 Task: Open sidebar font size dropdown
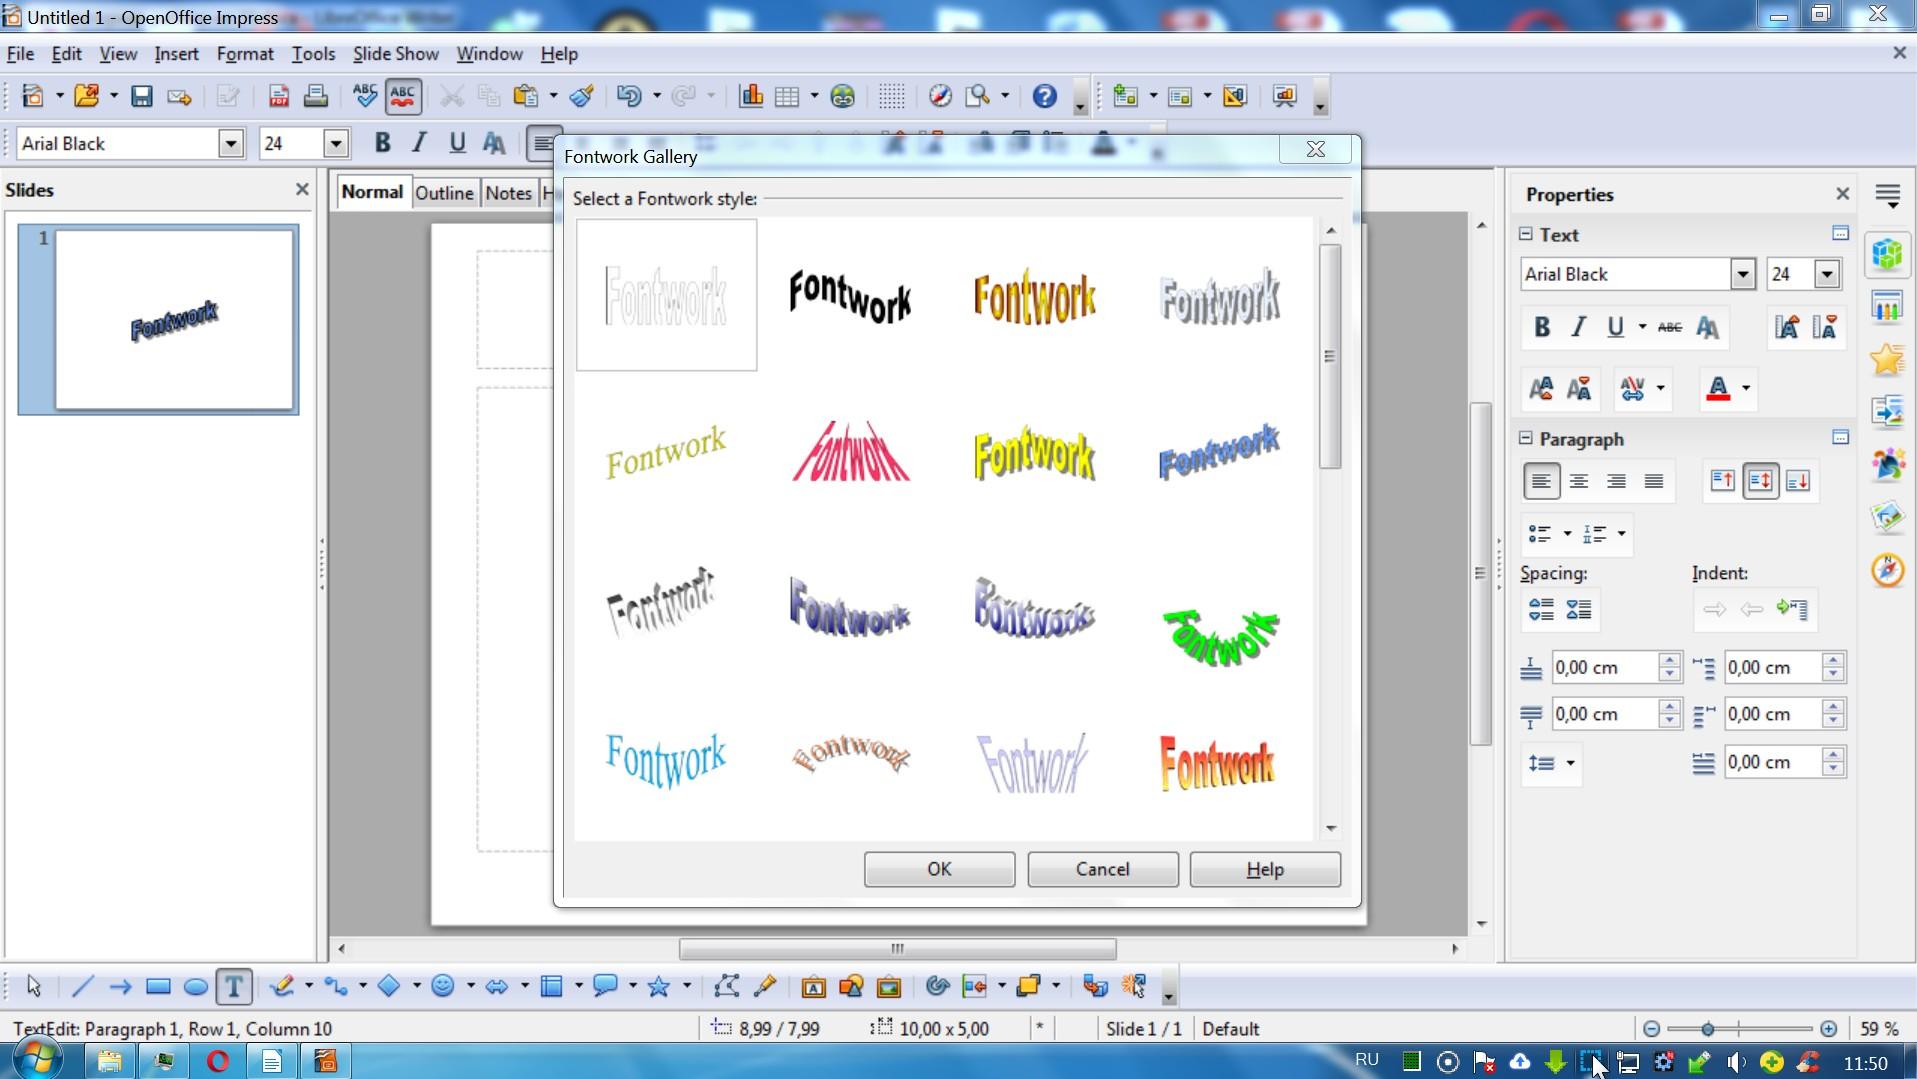[1827, 274]
